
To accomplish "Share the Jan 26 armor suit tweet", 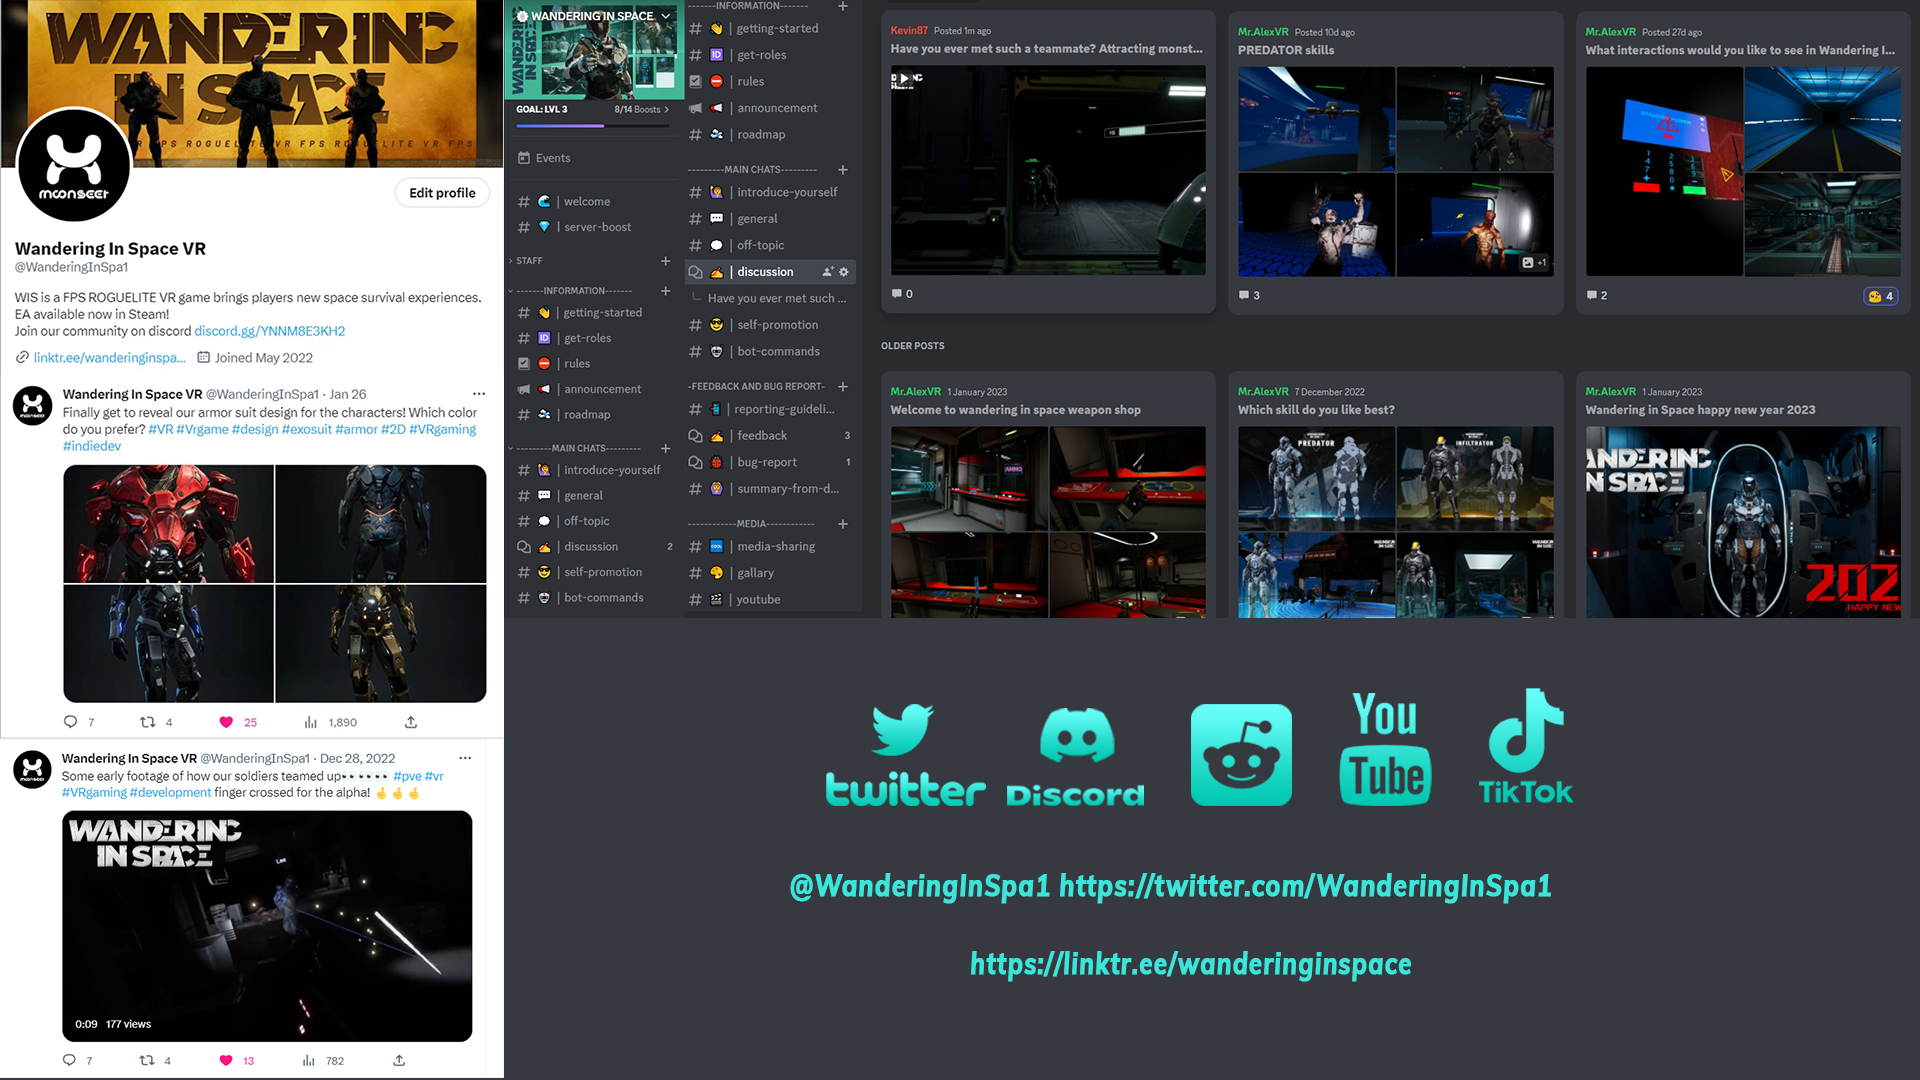I will point(411,722).
